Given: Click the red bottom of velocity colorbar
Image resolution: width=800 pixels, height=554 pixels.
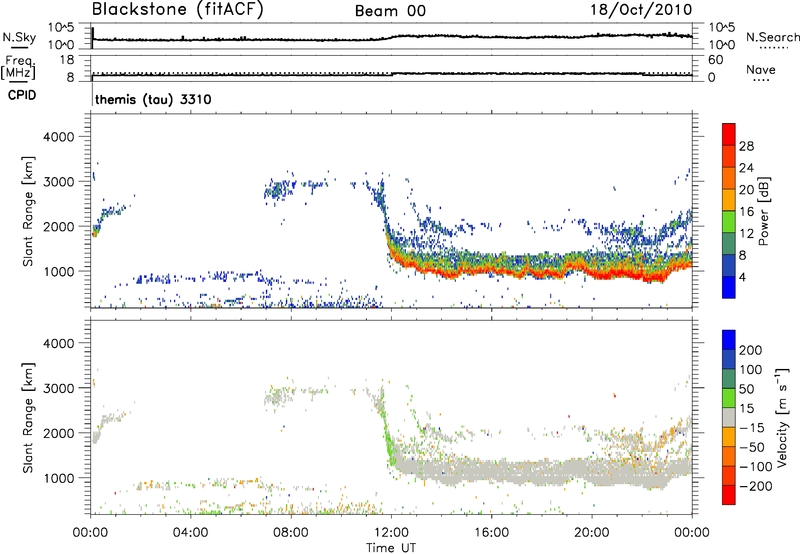Looking at the screenshot, I should (x=729, y=495).
